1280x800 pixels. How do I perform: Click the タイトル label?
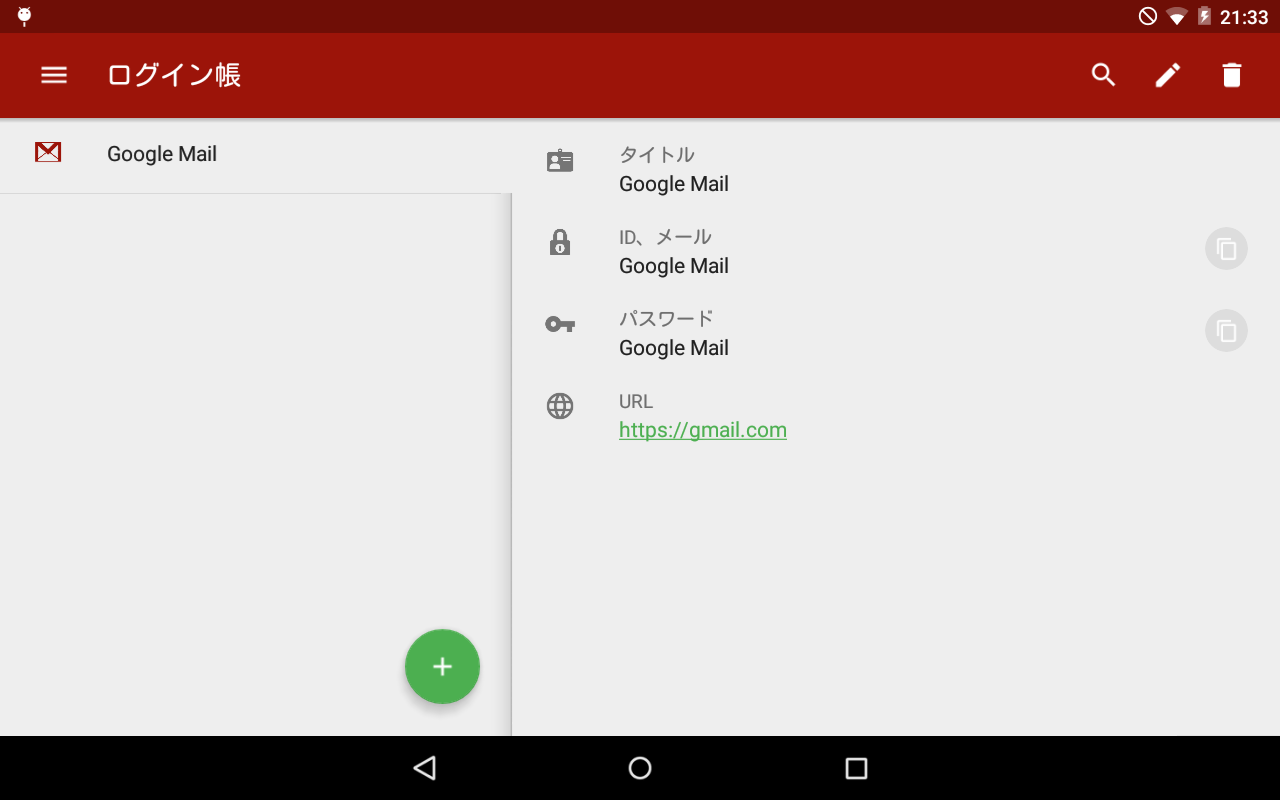point(657,155)
